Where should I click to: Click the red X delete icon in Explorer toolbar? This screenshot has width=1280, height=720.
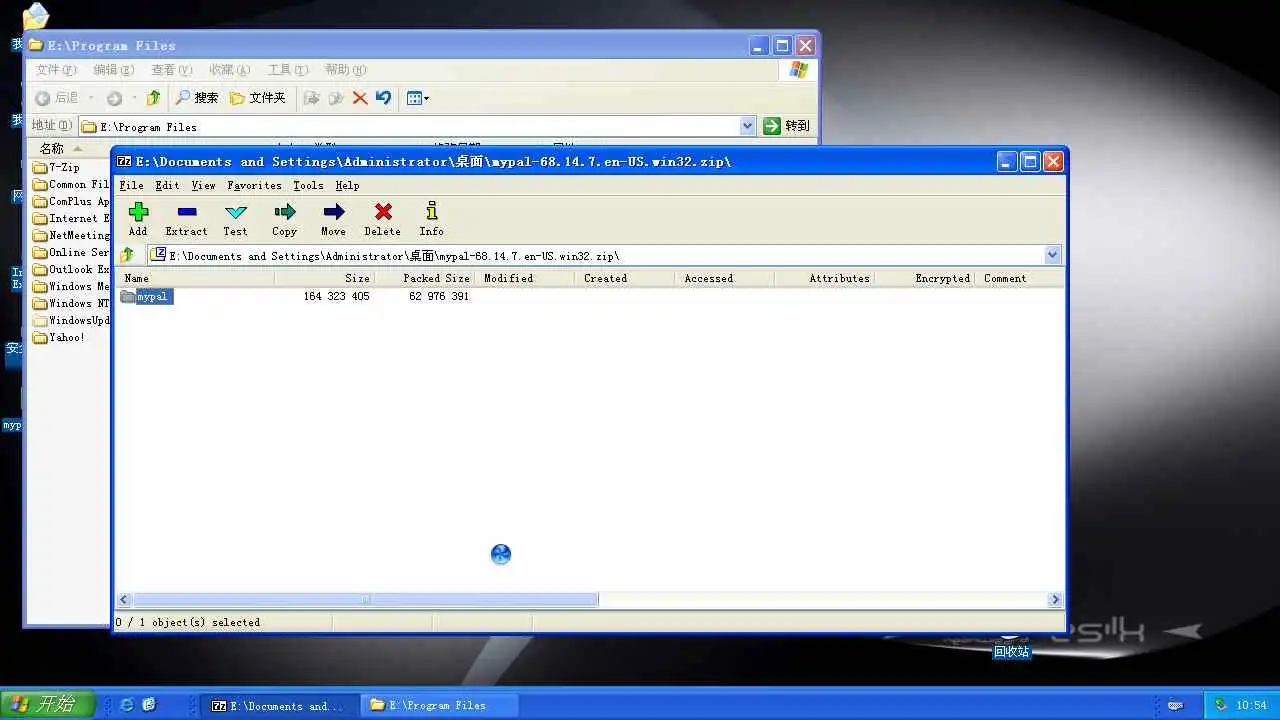click(x=360, y=98)
